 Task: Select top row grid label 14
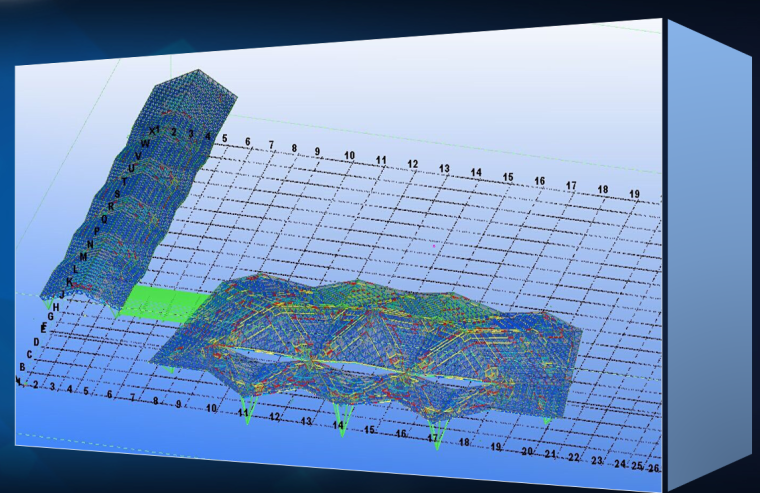click(476, 173)
